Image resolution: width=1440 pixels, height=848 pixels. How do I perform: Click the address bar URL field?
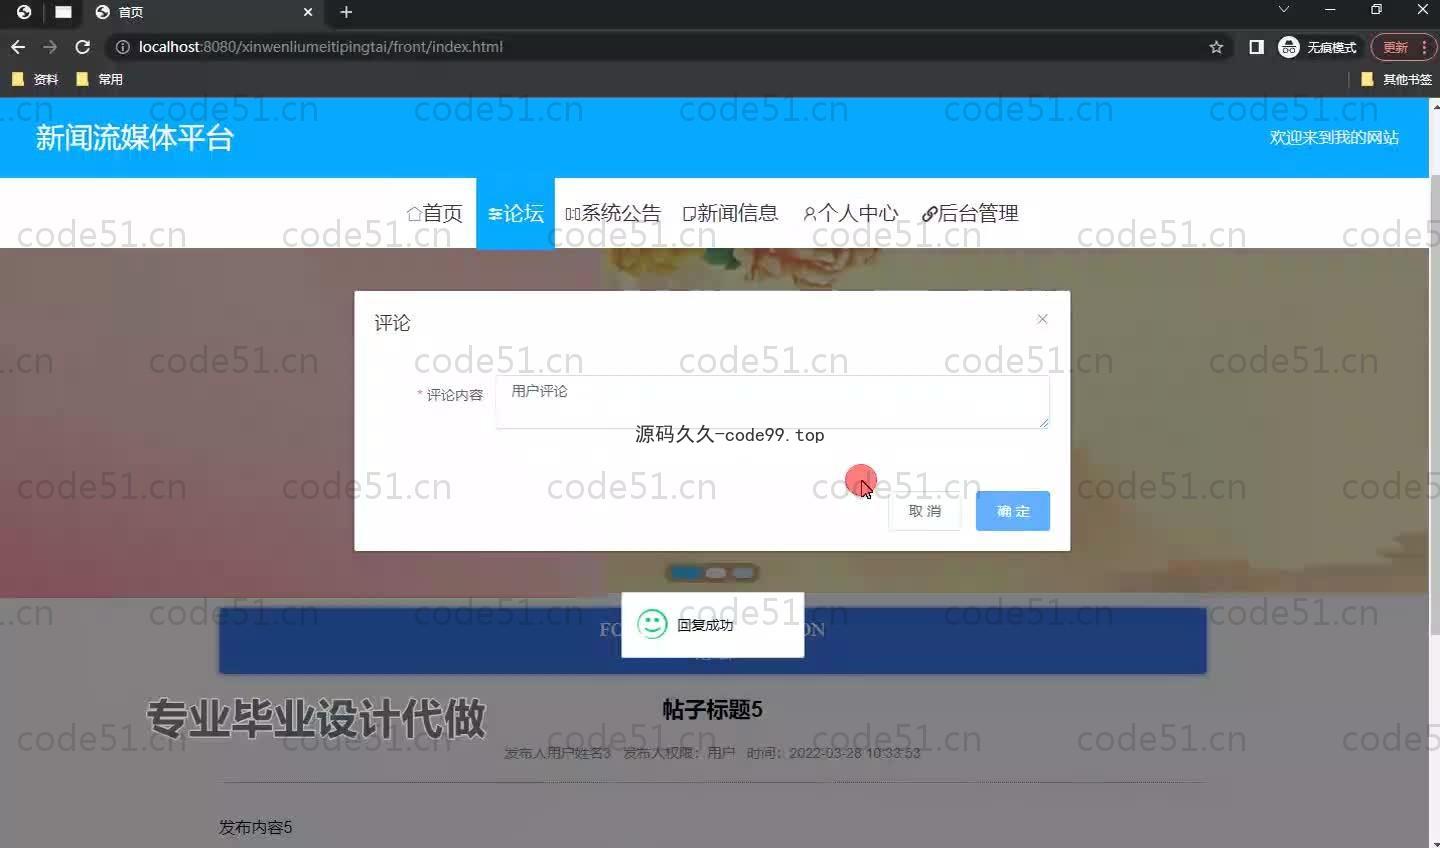[x=660, y=47]
